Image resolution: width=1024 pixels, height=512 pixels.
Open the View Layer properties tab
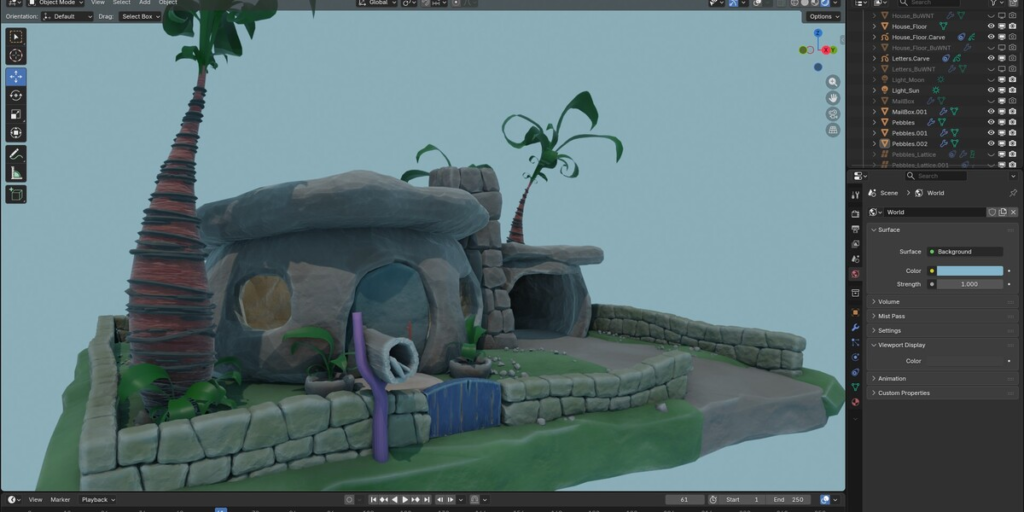[855, 244]
